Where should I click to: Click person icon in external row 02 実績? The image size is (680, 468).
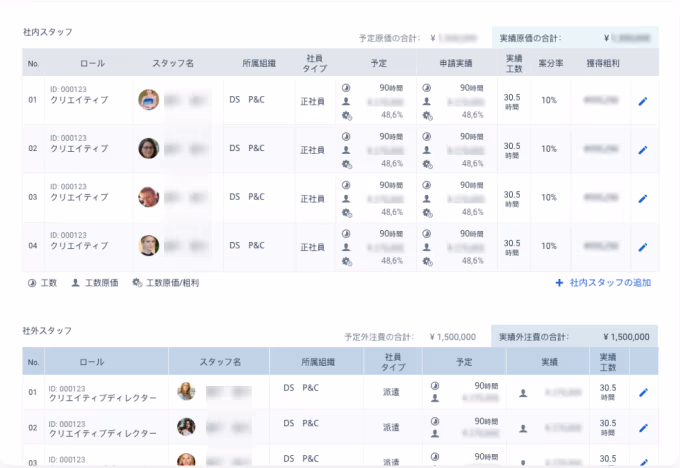point(523,429)
